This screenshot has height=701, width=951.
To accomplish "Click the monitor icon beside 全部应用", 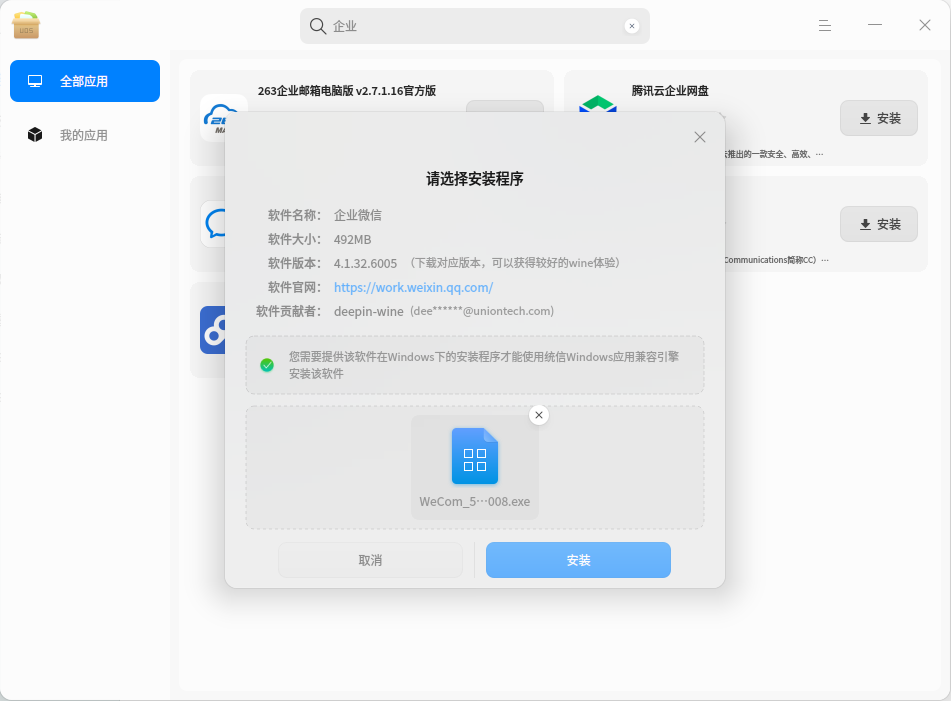I will coord(35,81).
